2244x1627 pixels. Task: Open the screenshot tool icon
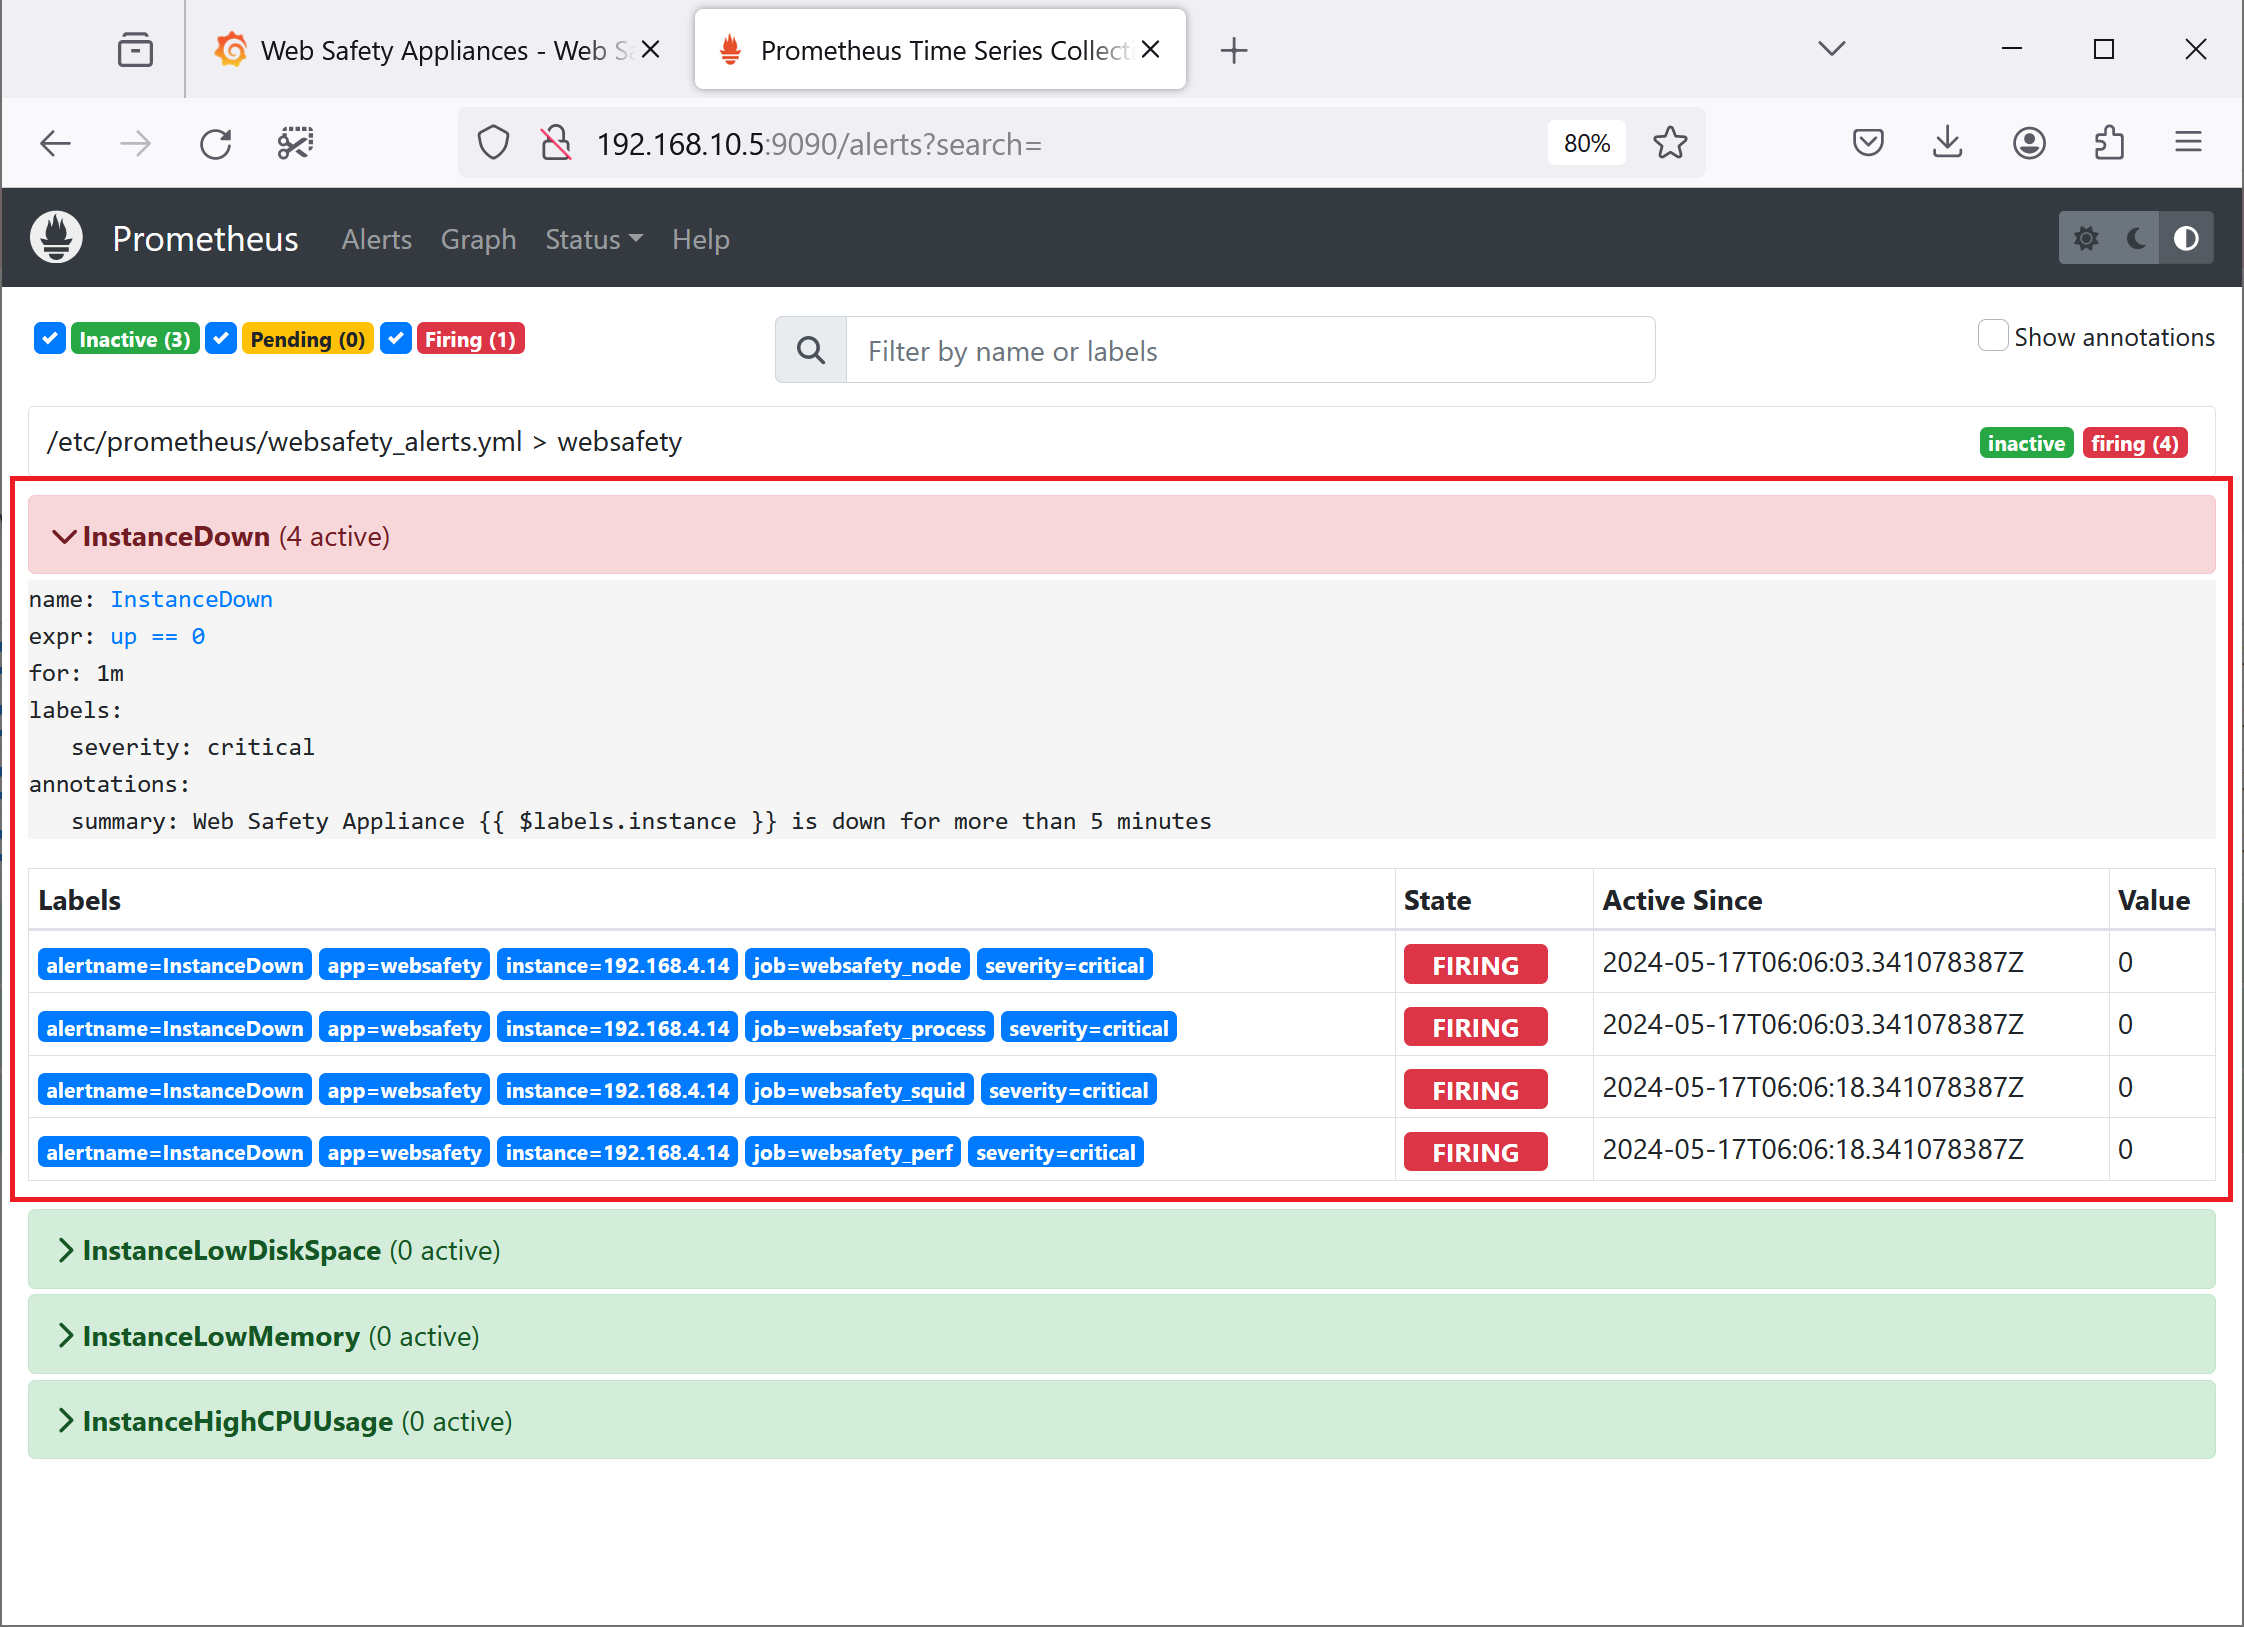pyautogui.click(x=296, y=144)
